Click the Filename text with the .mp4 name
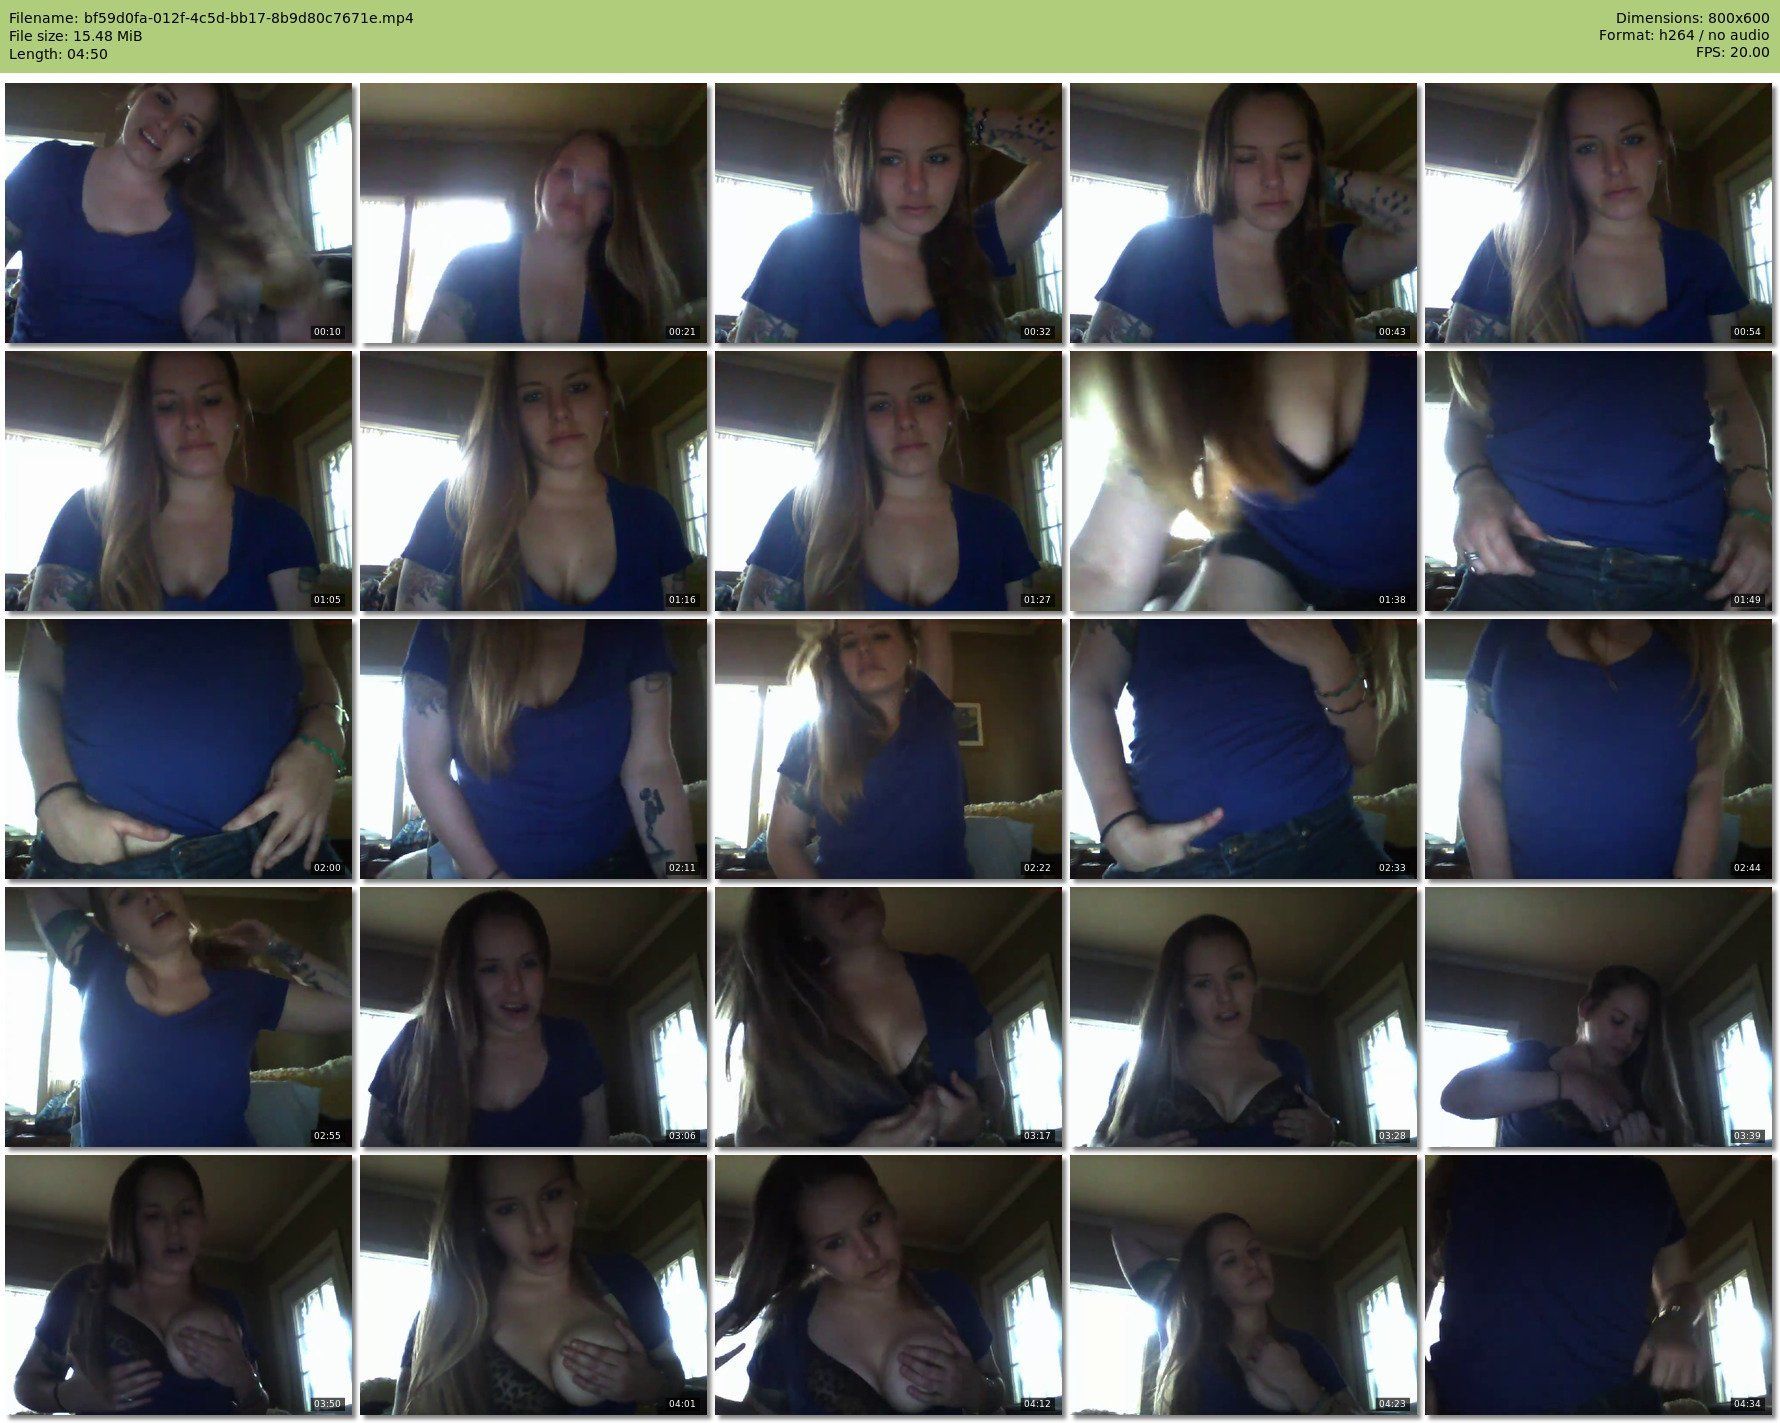The height and width of the screenshot is (1423, 1780). [211, 18]
